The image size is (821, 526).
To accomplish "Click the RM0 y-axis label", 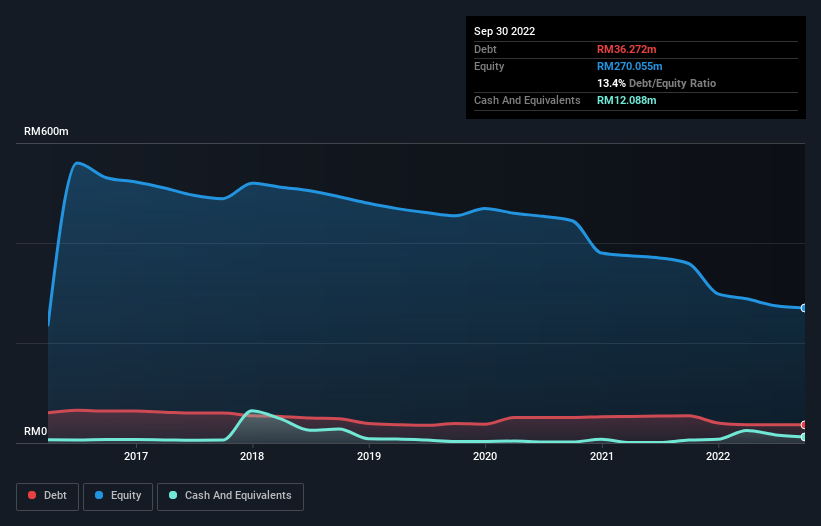I will [x=36, y=431].
